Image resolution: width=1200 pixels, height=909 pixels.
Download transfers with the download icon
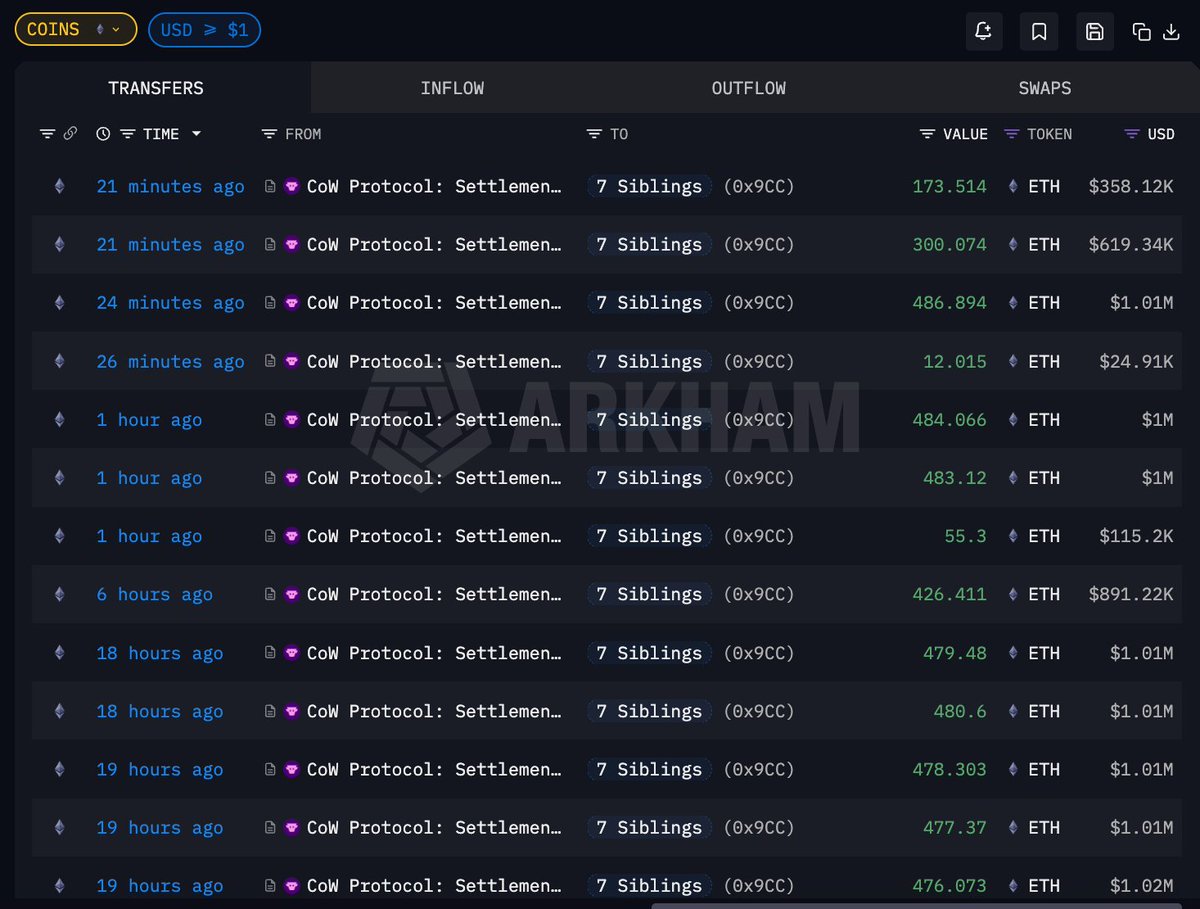(1172, 32)
